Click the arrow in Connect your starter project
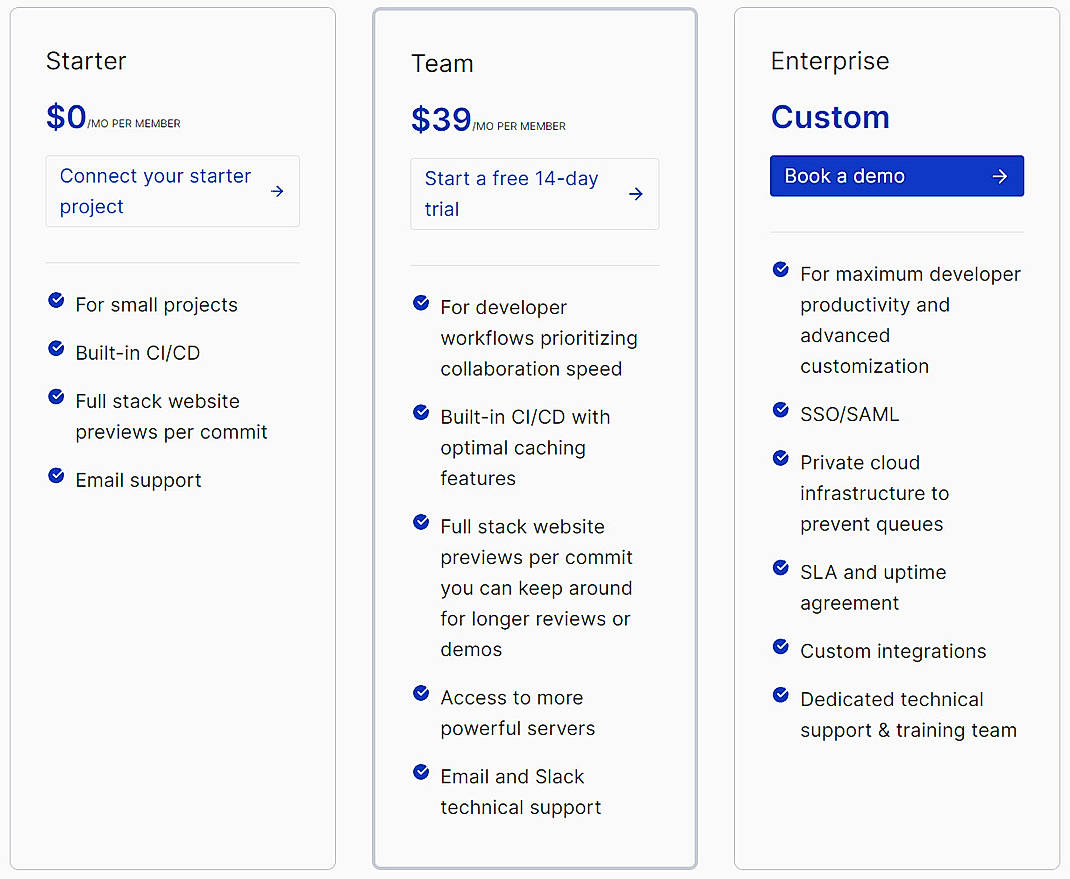This screenshot has width=1070, height=879. tap(277, 190)
